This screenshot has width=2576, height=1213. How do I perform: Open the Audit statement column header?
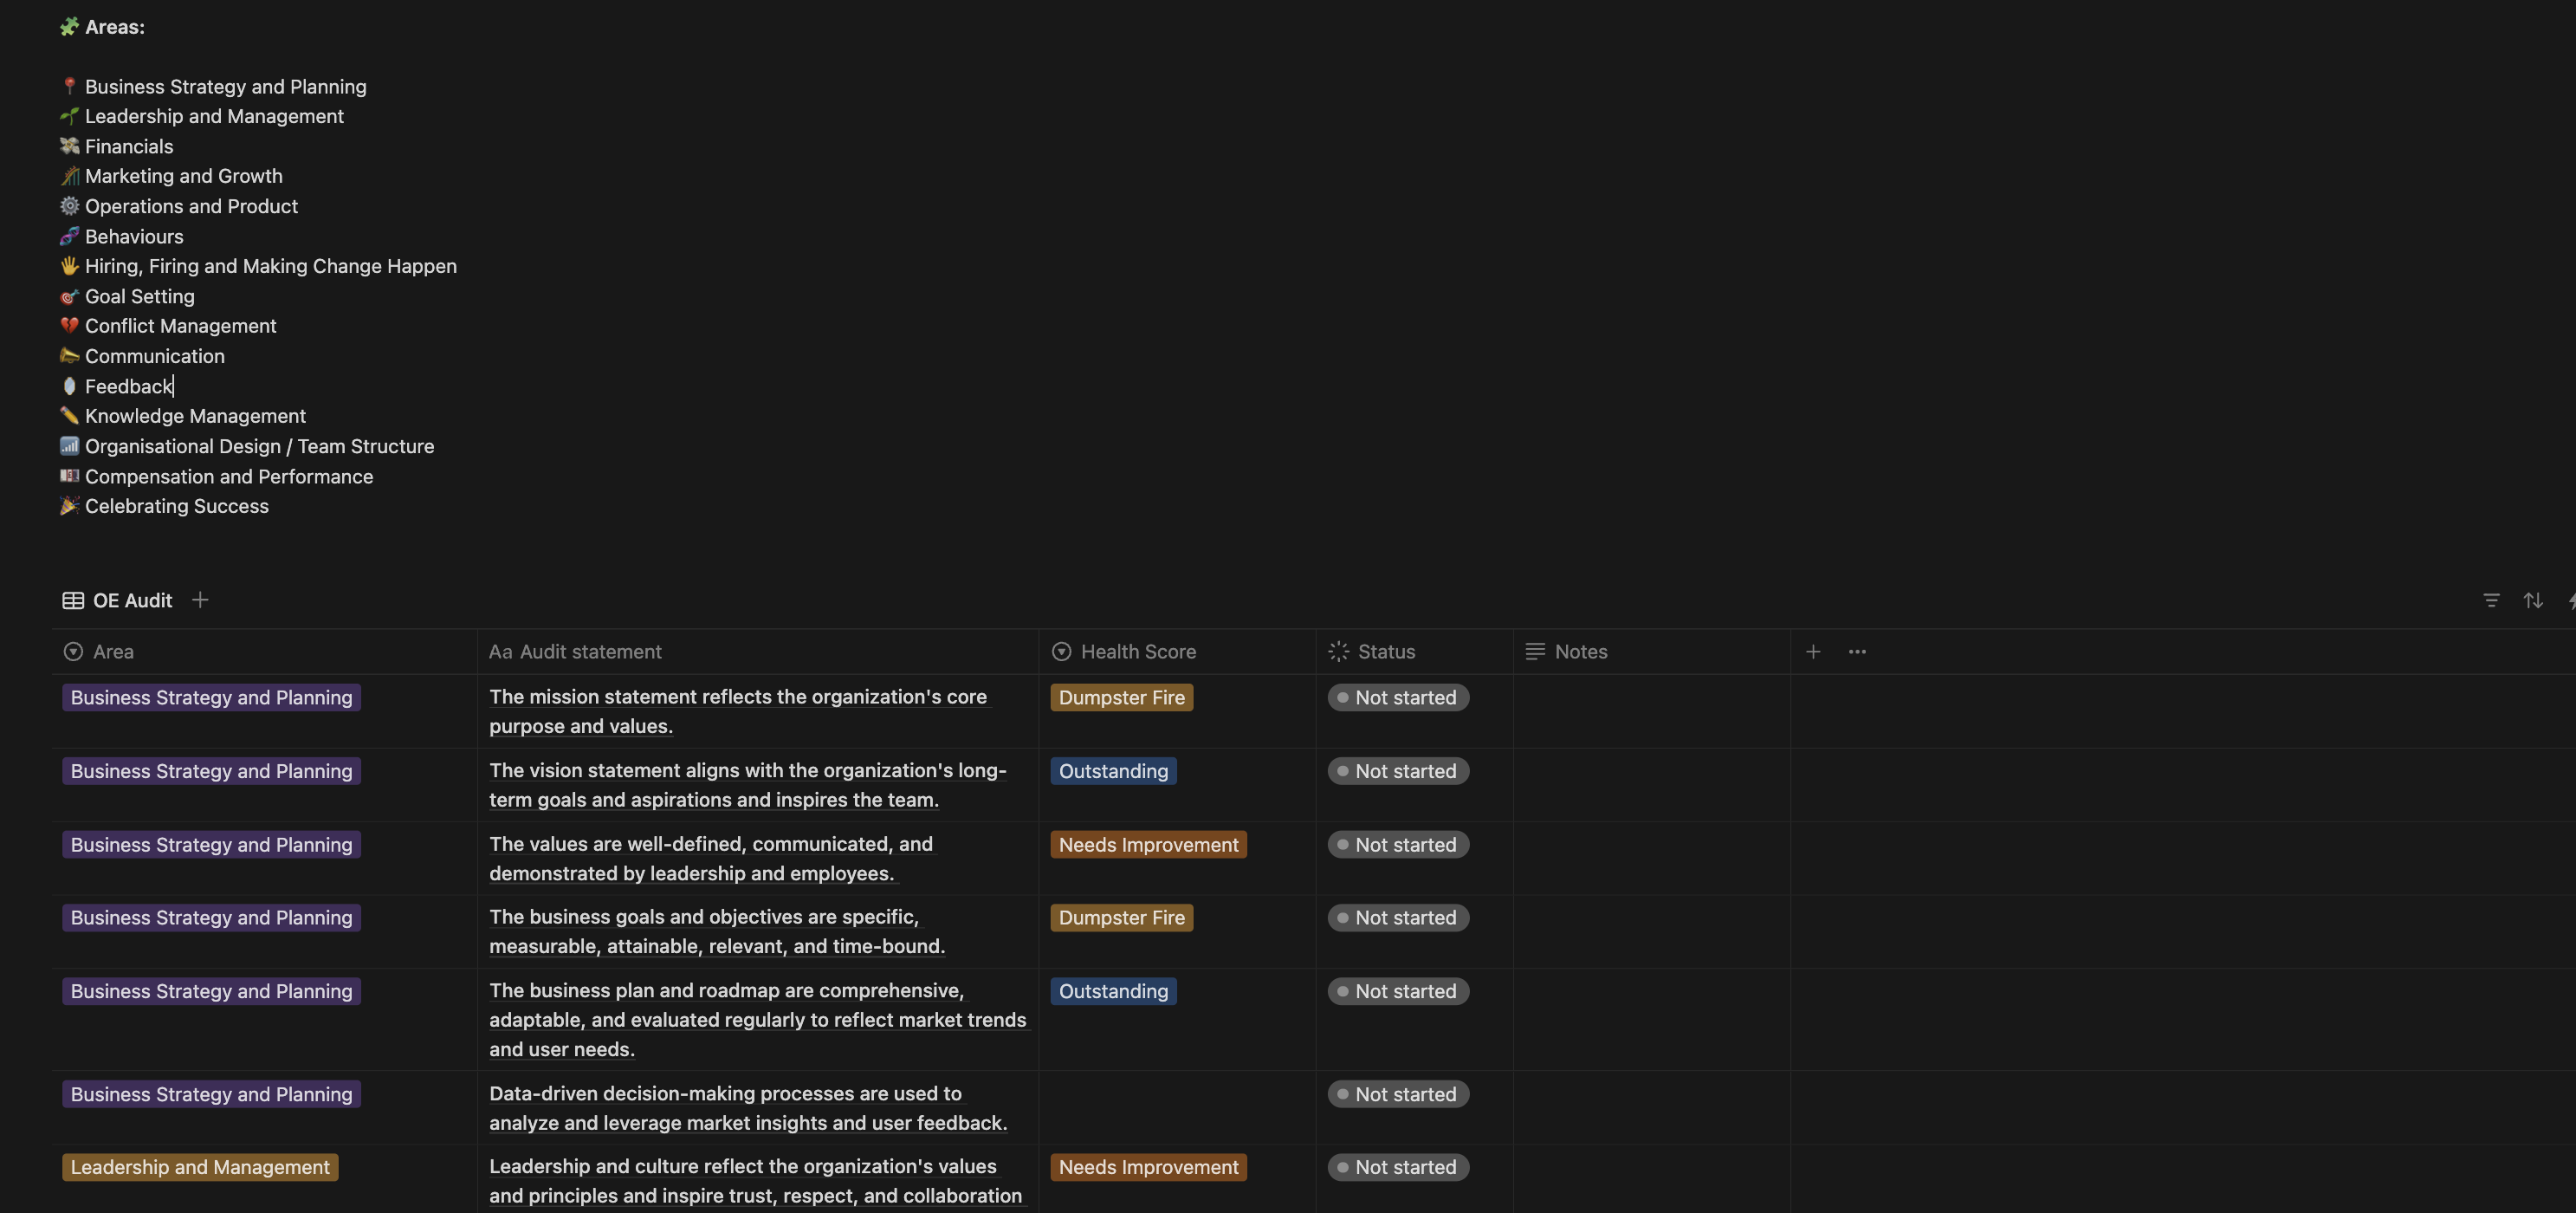coord(590,651)
